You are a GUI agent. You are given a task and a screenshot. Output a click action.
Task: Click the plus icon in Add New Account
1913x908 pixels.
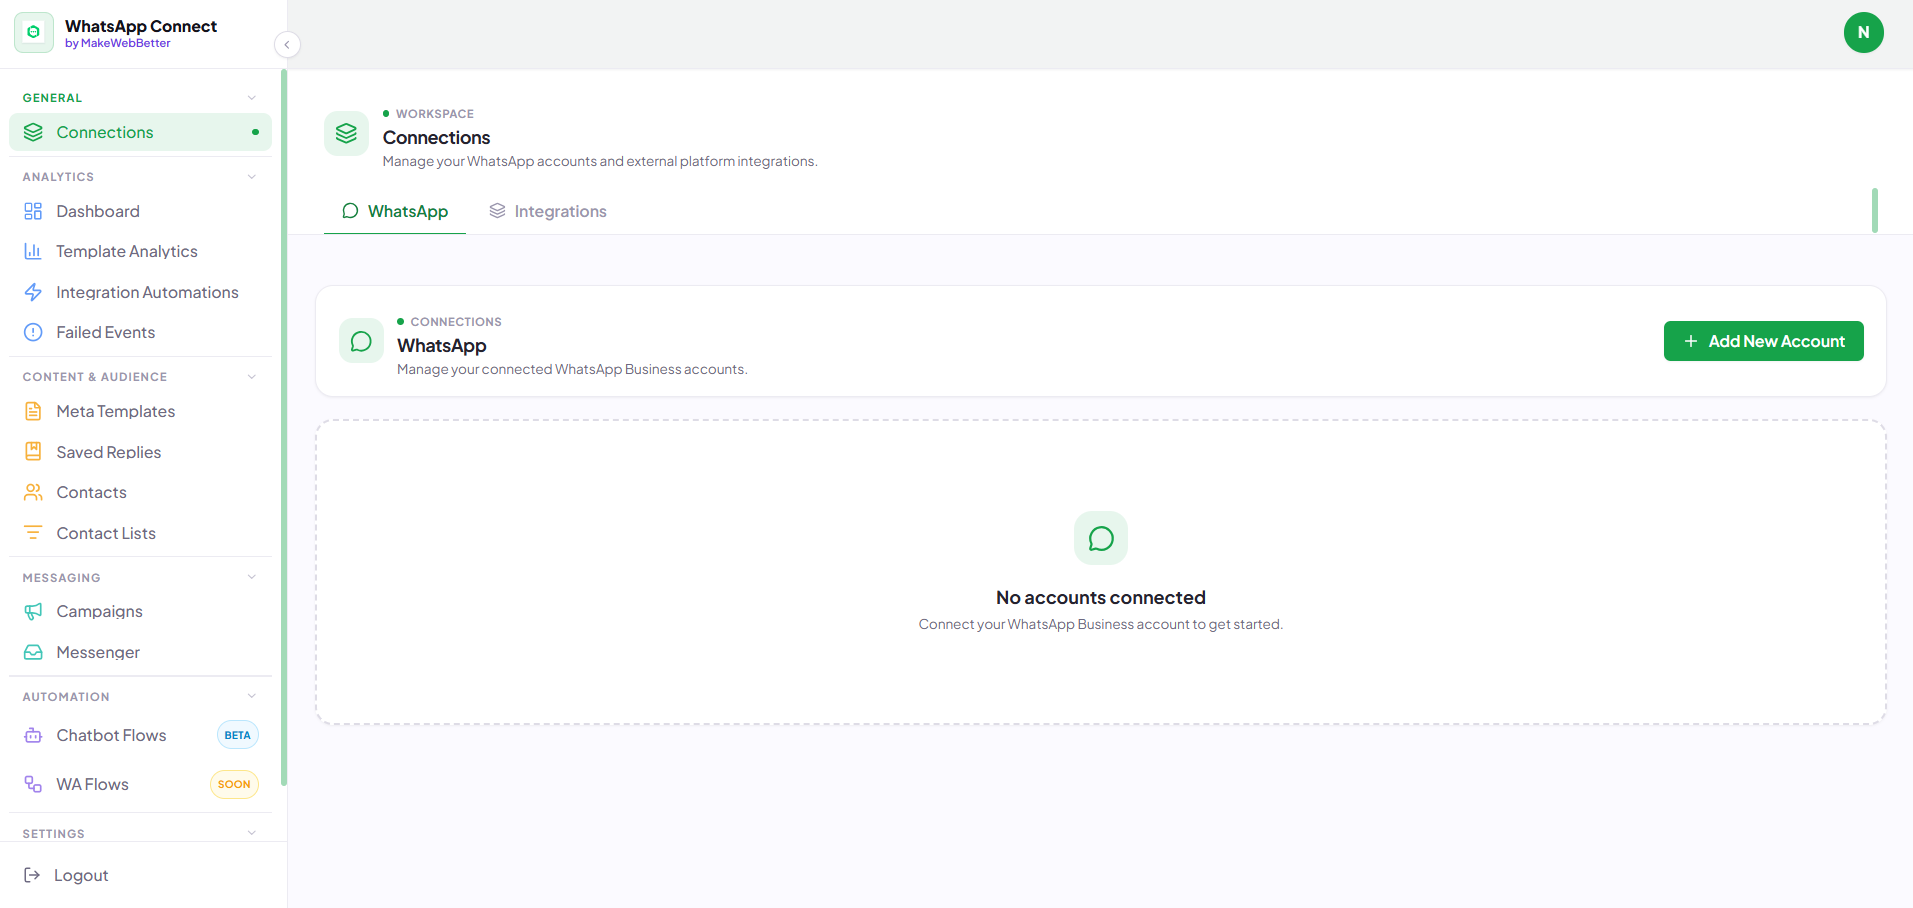pyautogui.click(x=1691, y=341)
